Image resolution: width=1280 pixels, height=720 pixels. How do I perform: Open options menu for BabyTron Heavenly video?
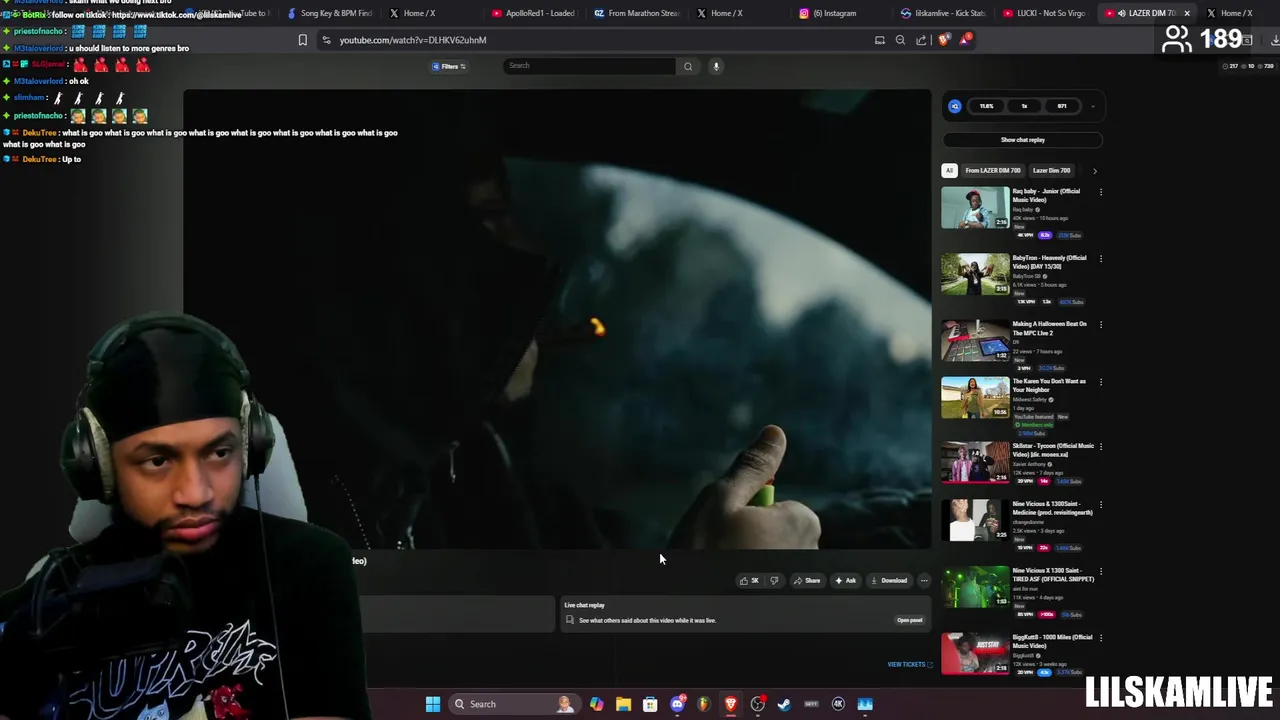[x=1101, y=259]
